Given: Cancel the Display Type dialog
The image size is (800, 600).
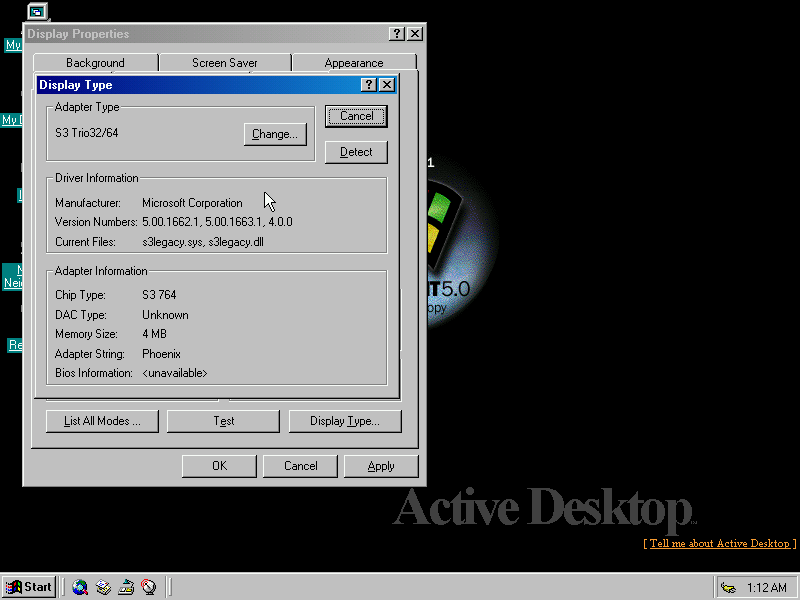Looking at the screenshot, I should click(356, 116).
